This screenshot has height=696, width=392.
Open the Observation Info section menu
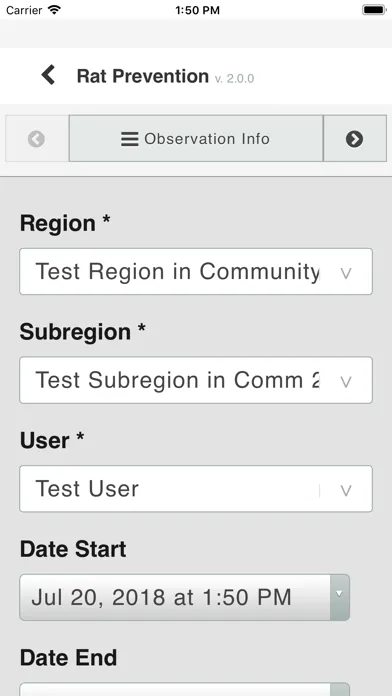click(196, 138)
